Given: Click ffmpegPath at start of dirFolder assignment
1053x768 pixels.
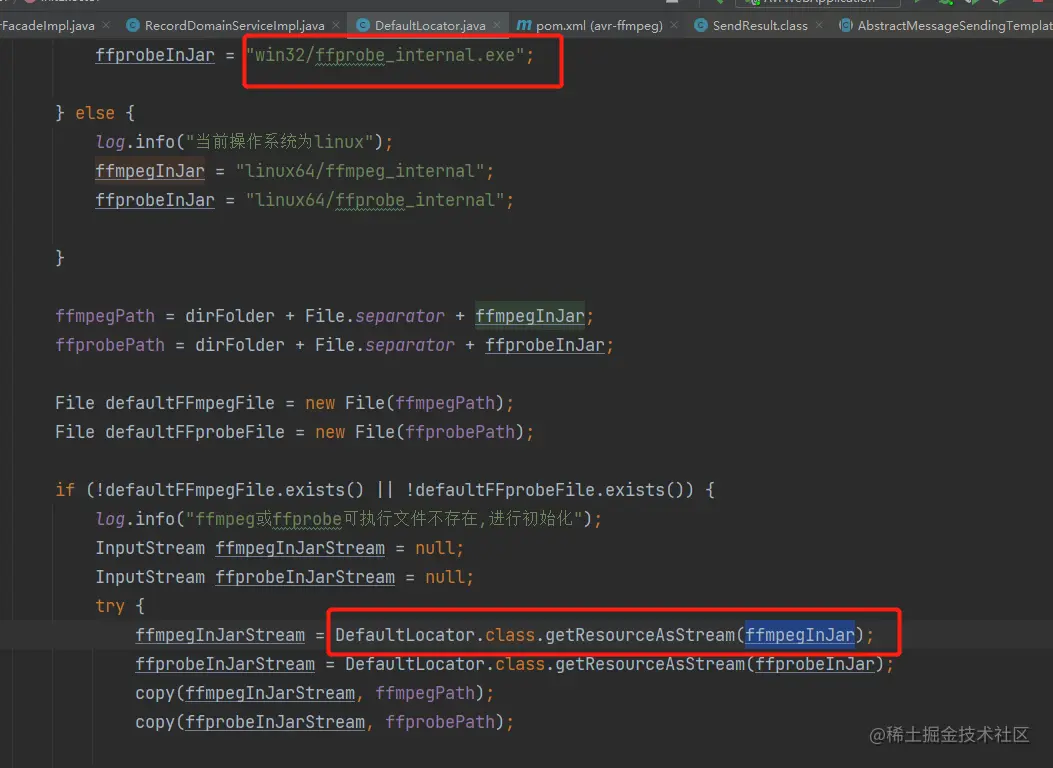Looking at the screenshot, I should (x=105, y=316).
